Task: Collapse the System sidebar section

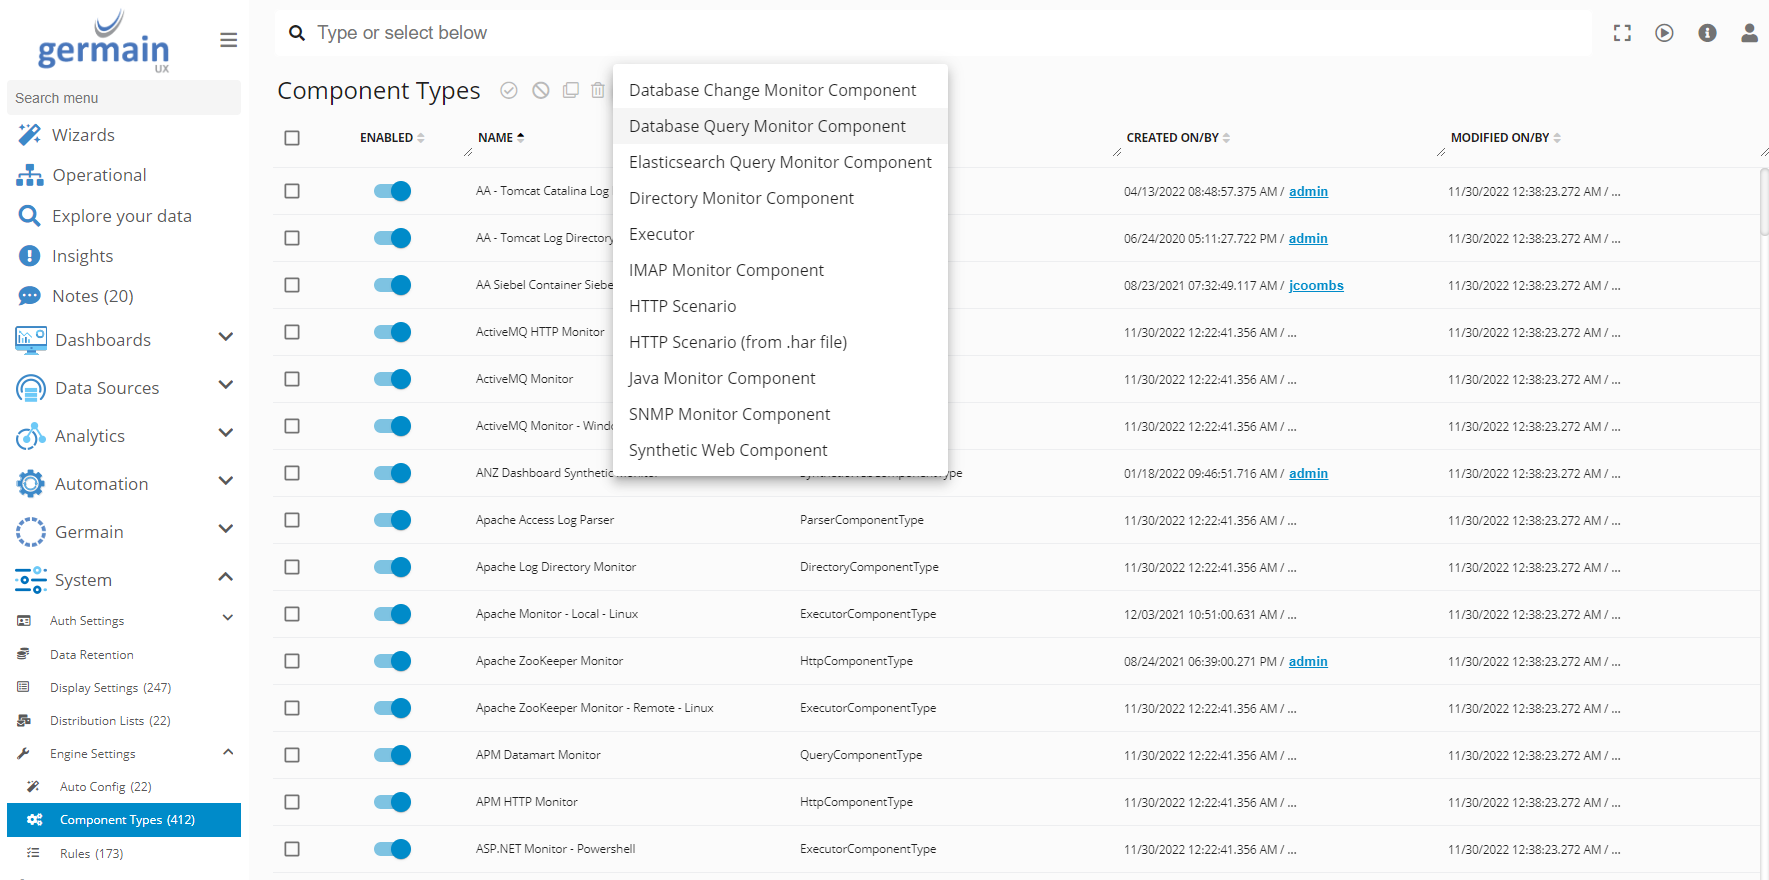Action: coord(226,578)
